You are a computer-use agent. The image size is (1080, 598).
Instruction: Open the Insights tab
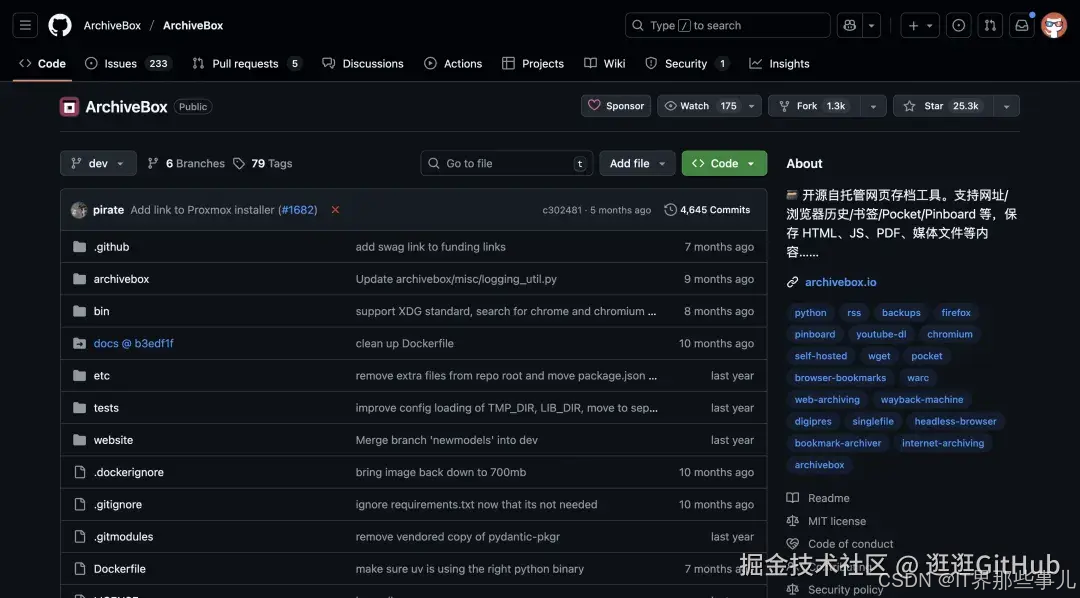pyautogui.click(x=780, y=63)
